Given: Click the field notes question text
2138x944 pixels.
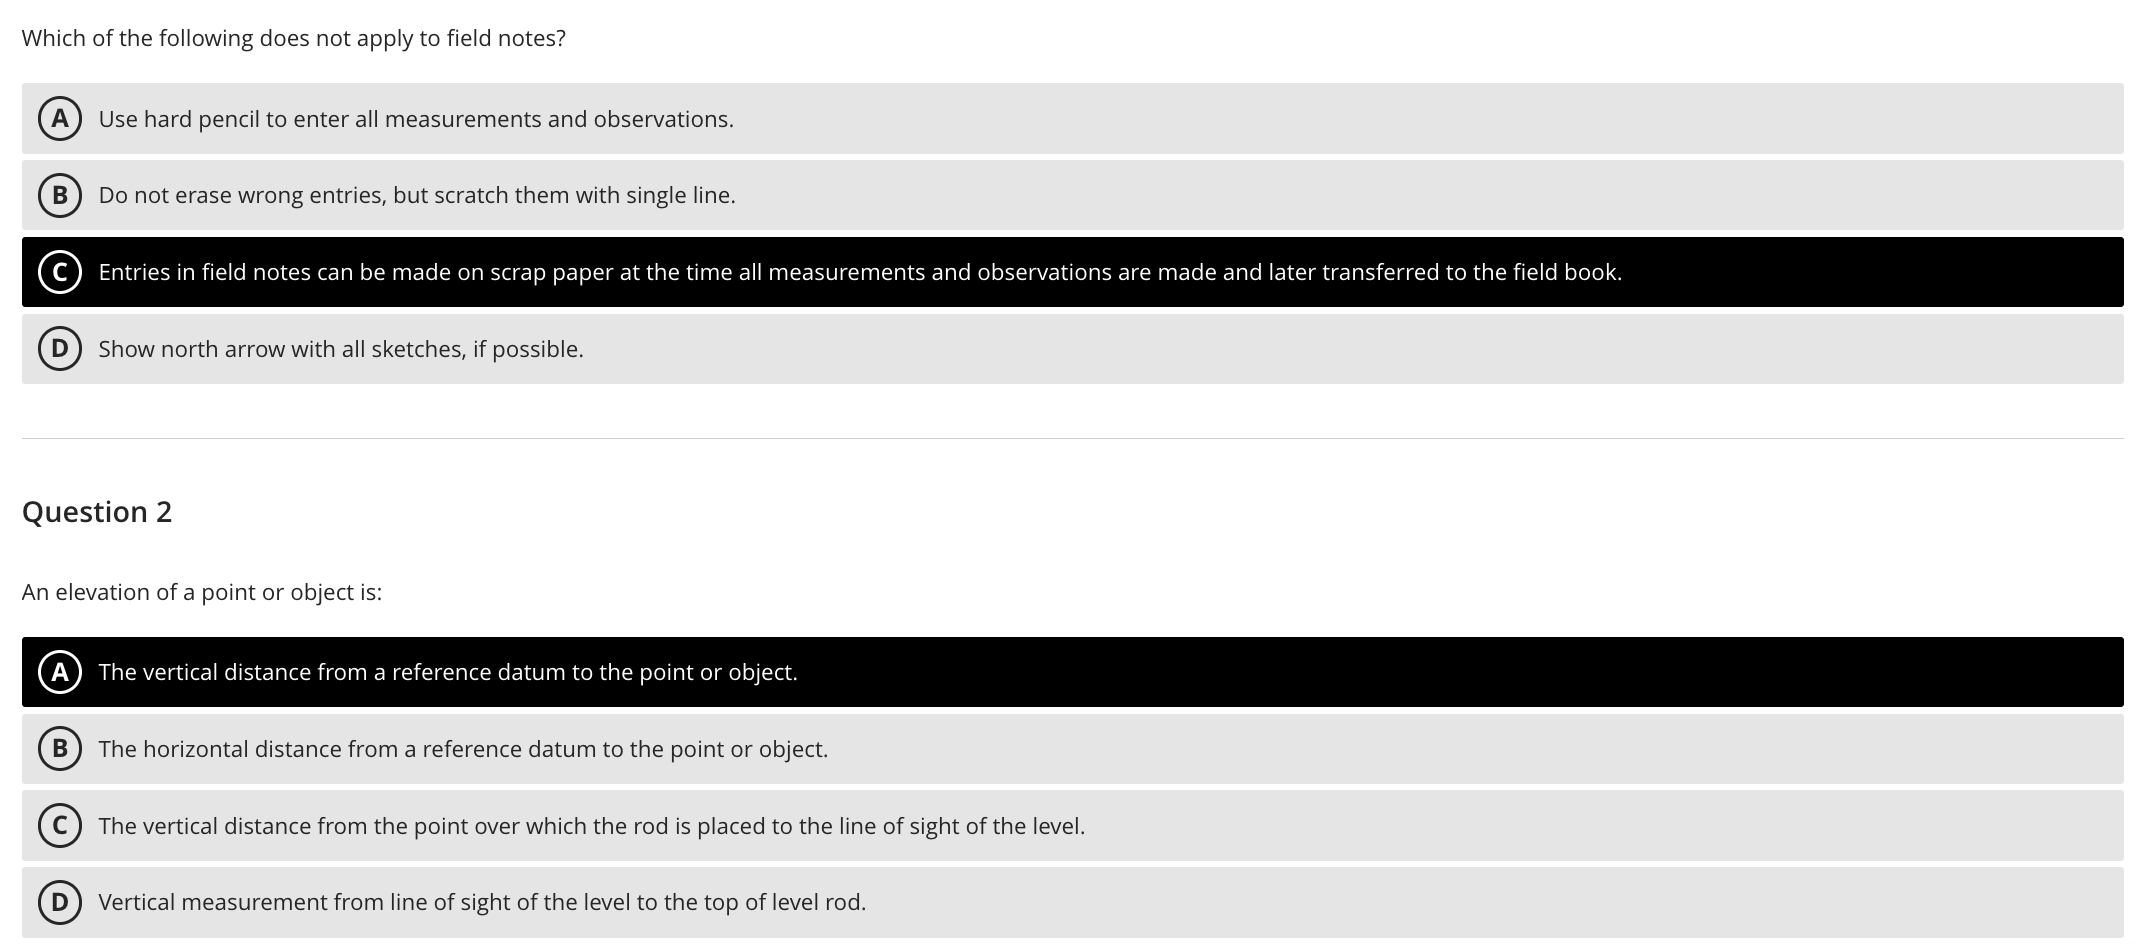Looking at the screenshot, I should tap(294, 38).
